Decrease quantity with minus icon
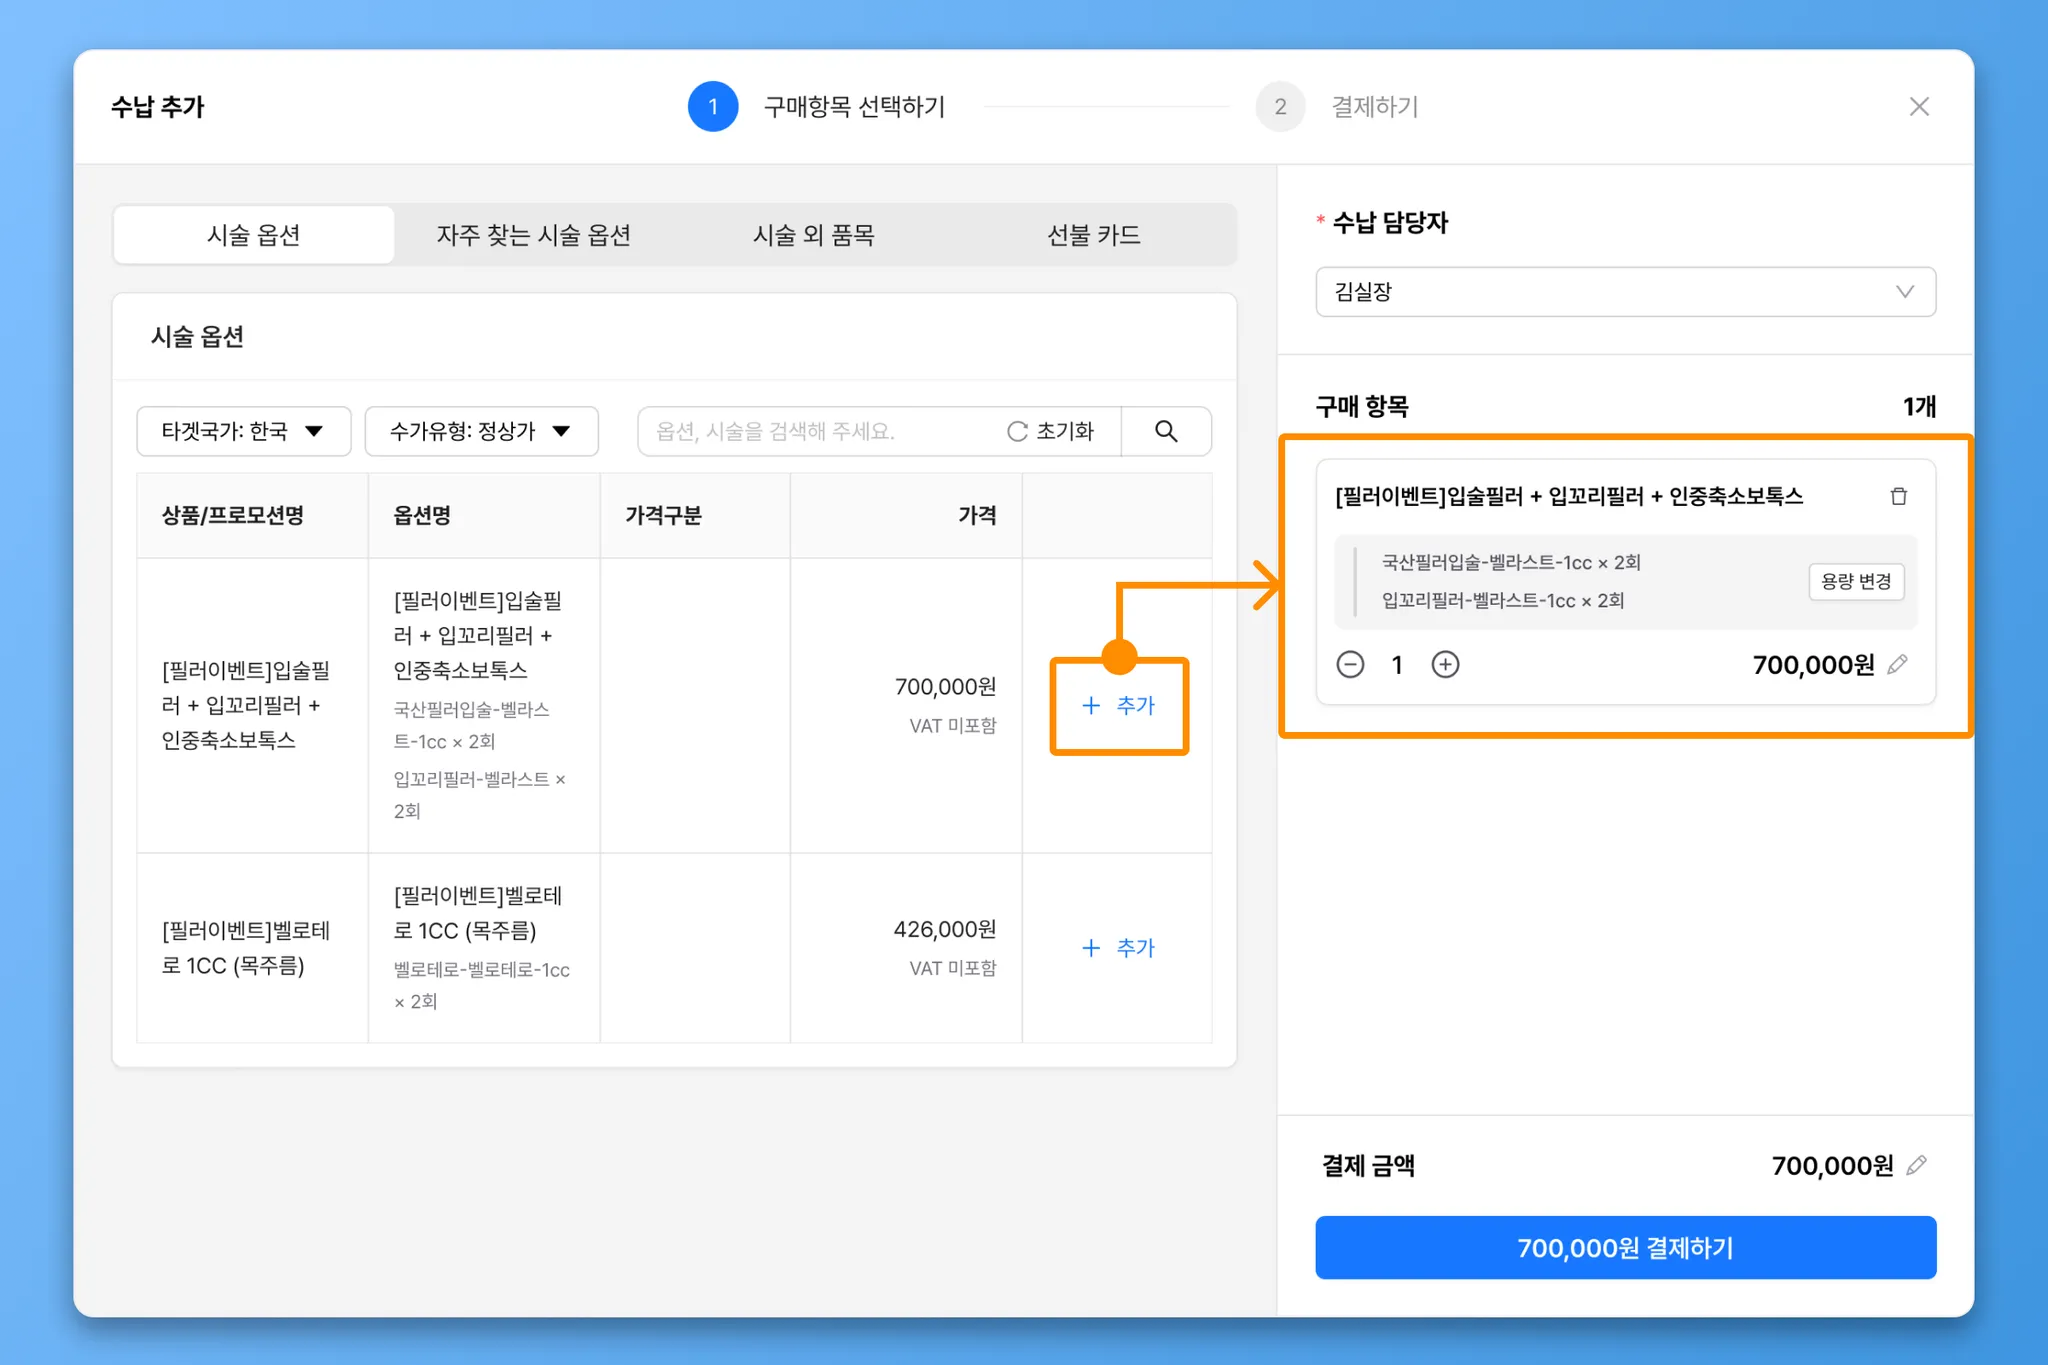 pos(1350,664)
